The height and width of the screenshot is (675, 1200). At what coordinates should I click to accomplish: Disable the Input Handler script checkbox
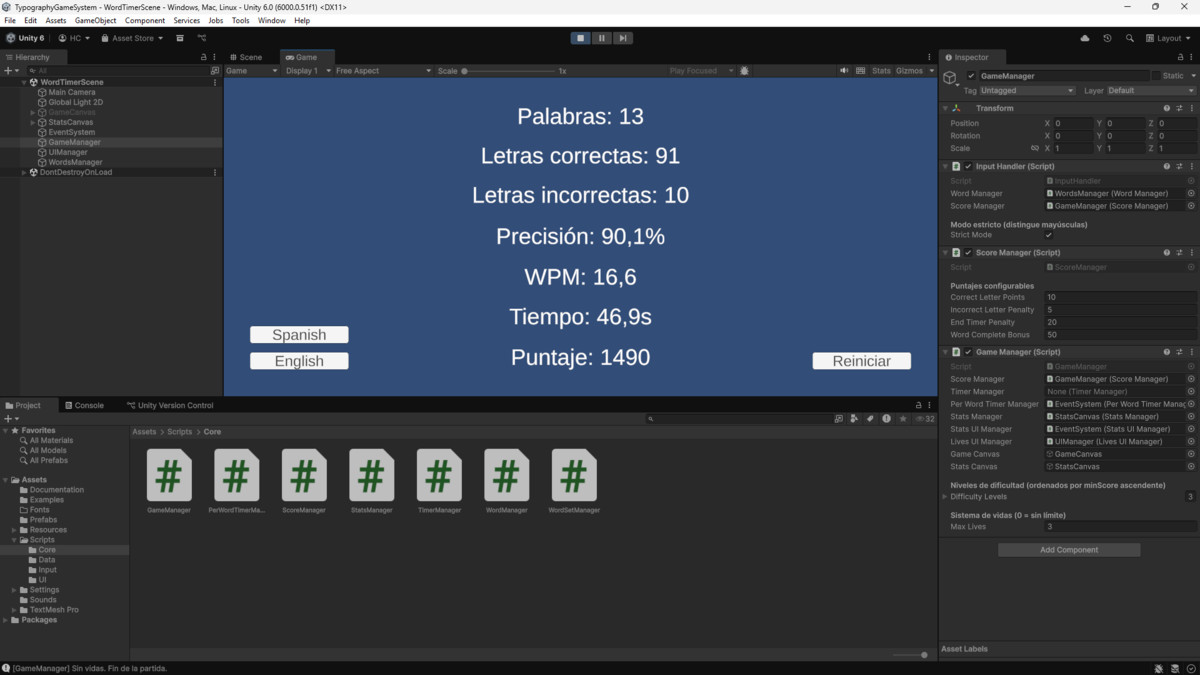tap(968, 166)
